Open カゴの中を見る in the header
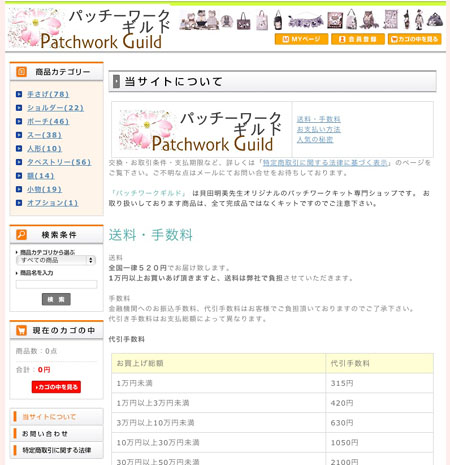450x465 pixels. click(x=414, y=39)
